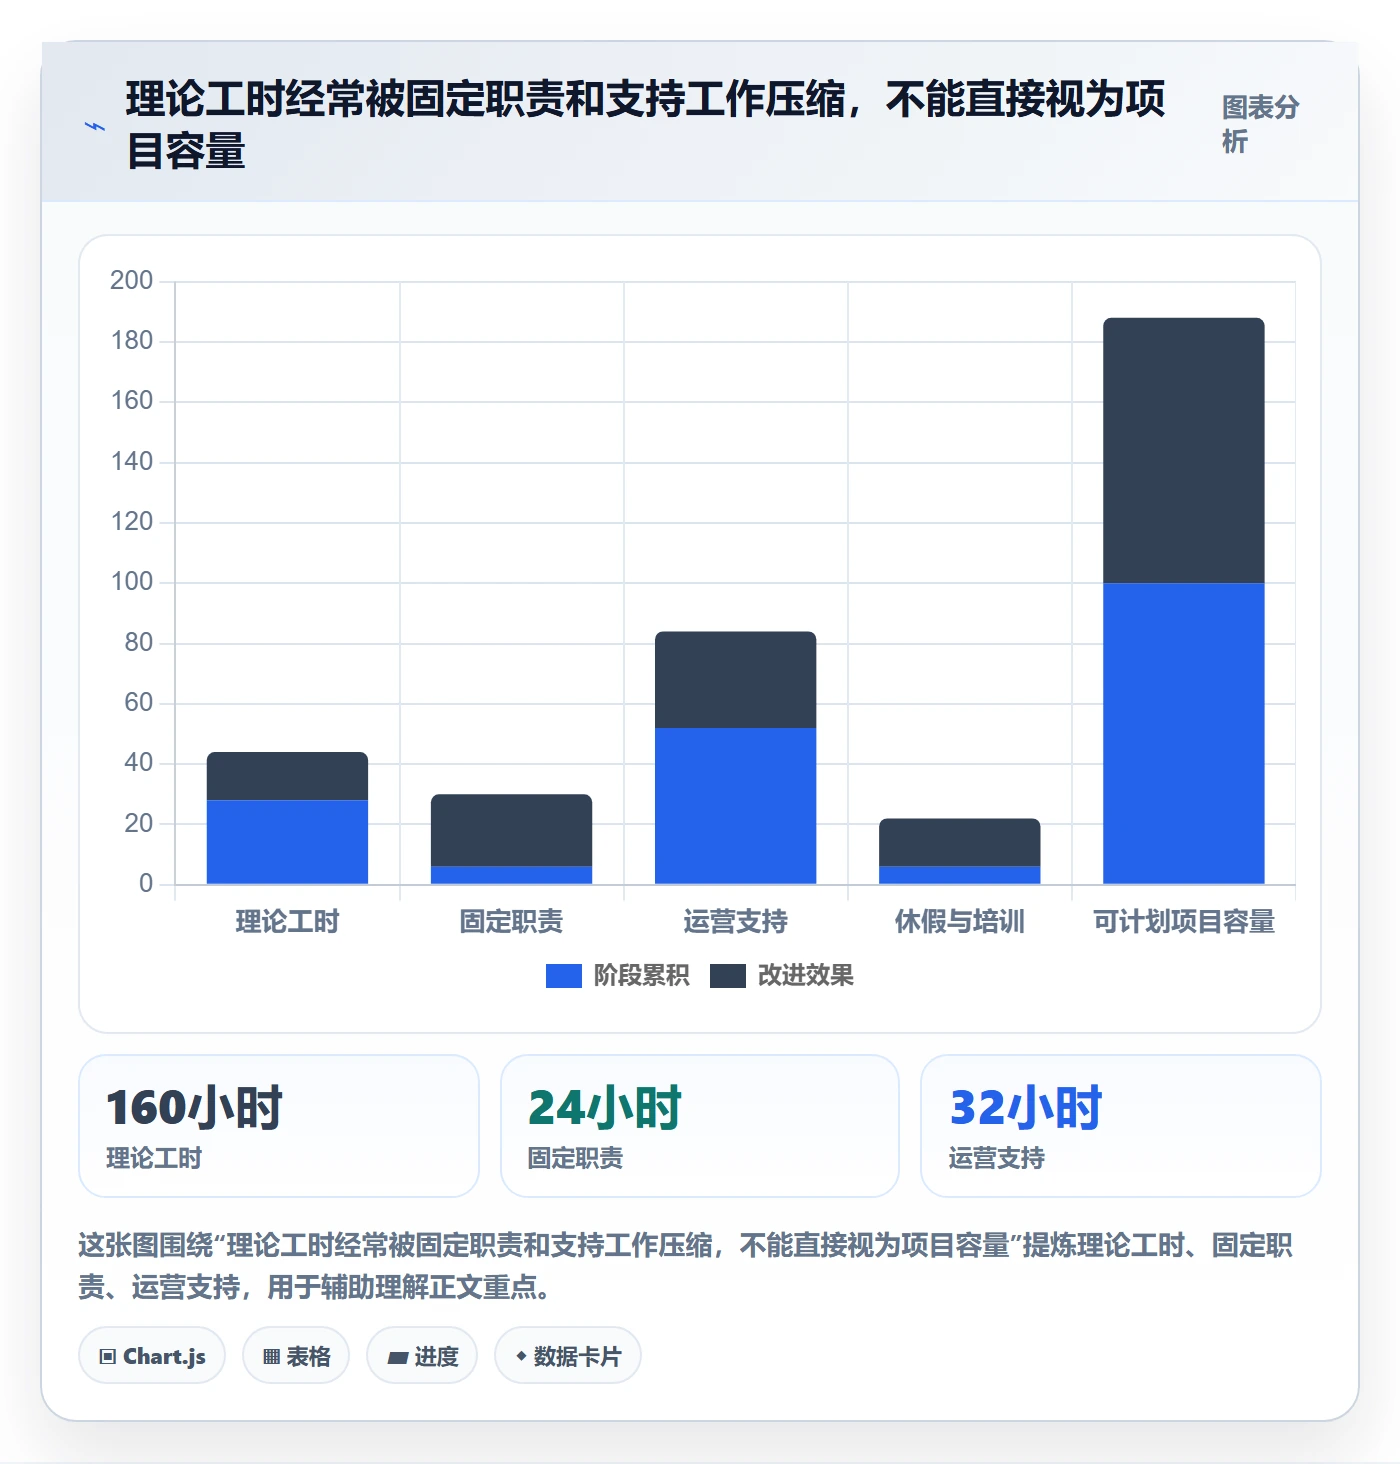Select the 160小时 理论工时 data card
This screenshot has width=1400, height=1464.
pyautogui.click(x=279, y=1126)
